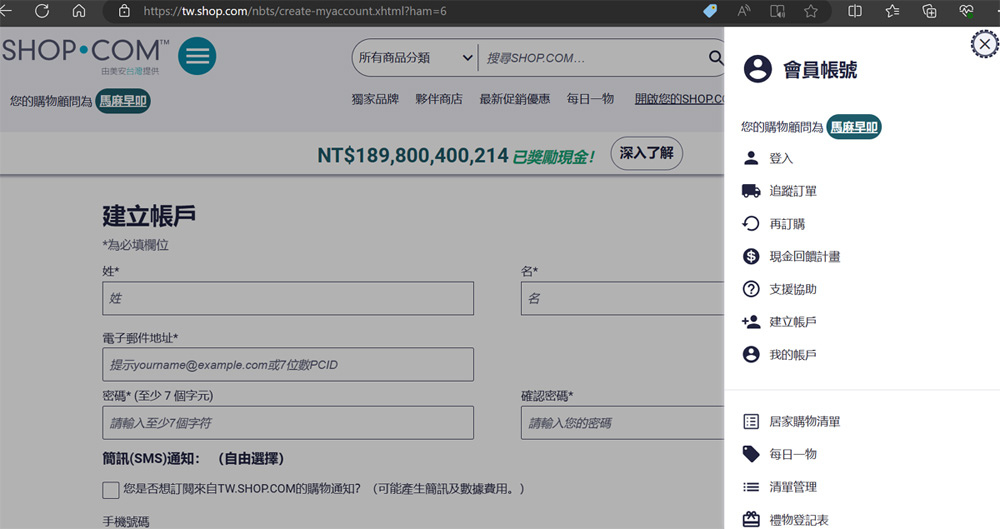Viewport: 1000px width, 529px height.
Task: Open 禮物登記表 link in panel
Action: [799, 520]
